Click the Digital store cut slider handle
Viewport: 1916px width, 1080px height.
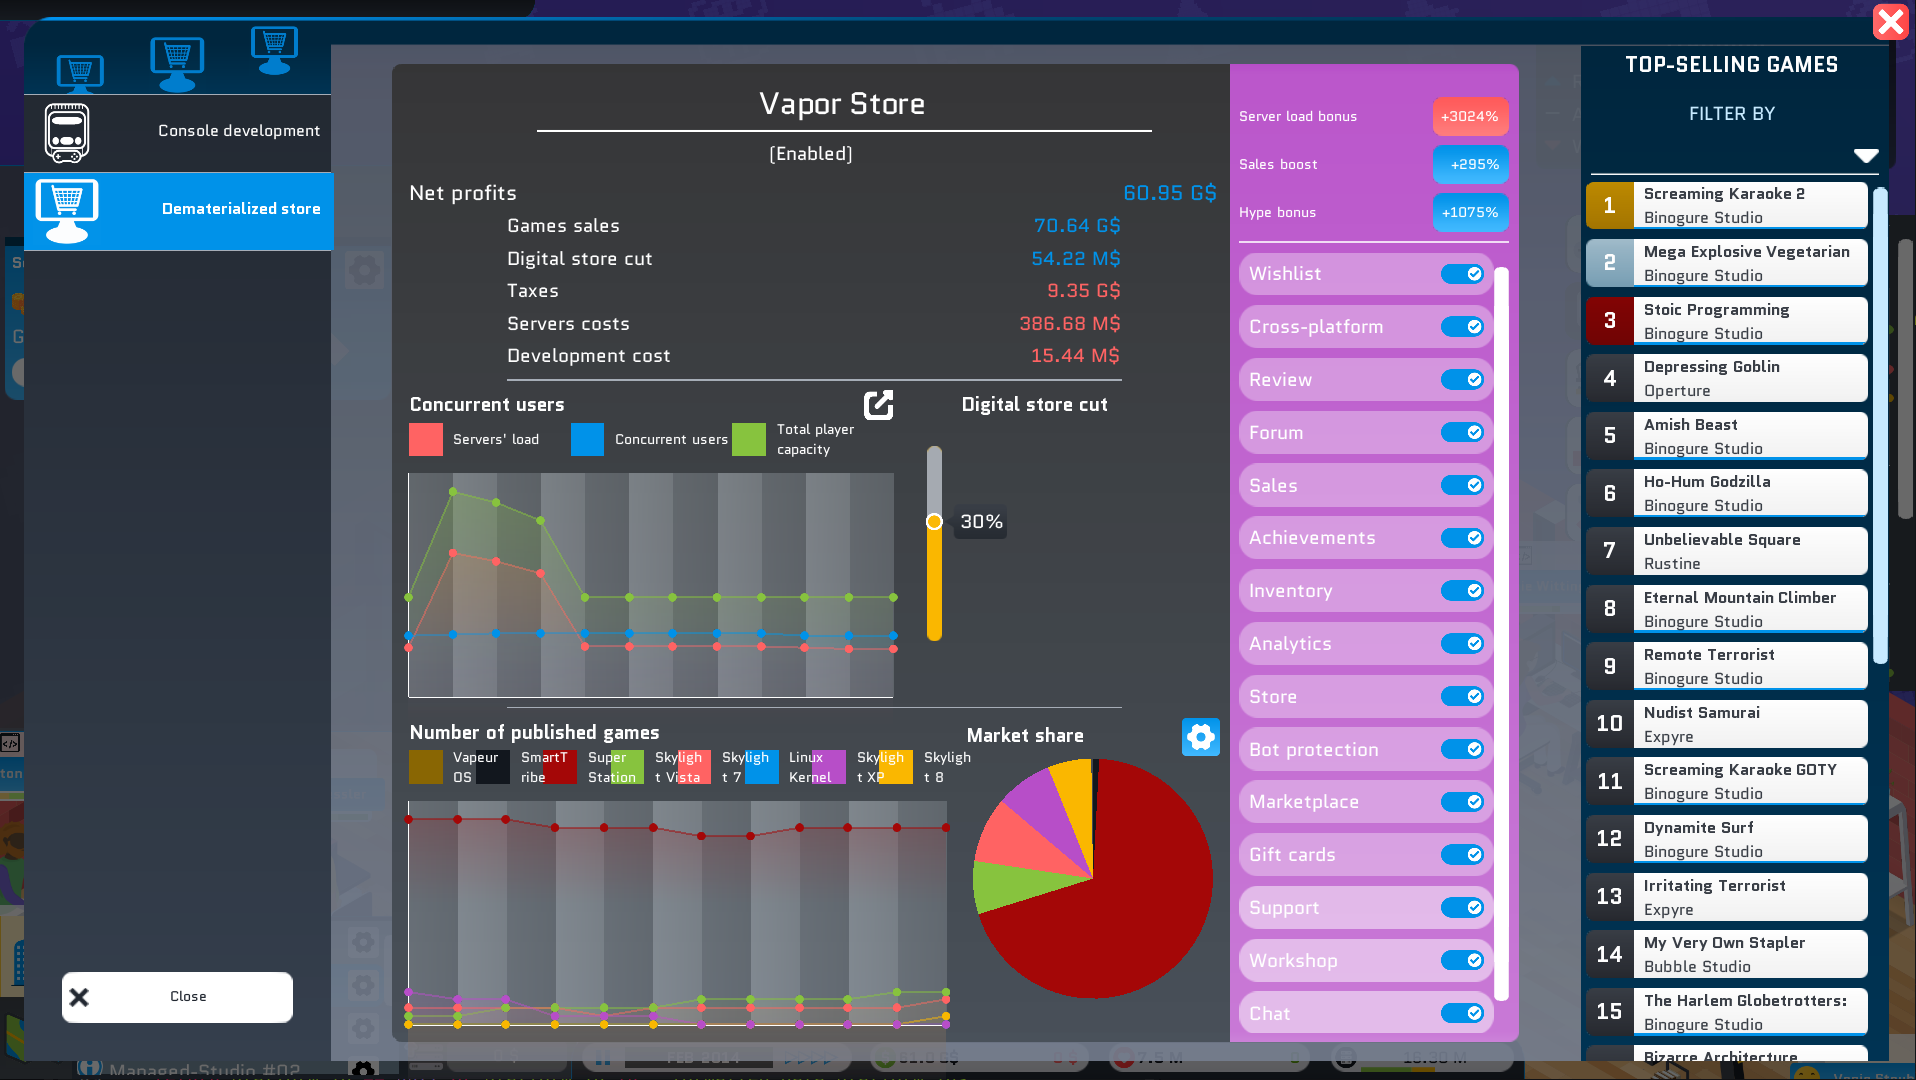[934, 522]
